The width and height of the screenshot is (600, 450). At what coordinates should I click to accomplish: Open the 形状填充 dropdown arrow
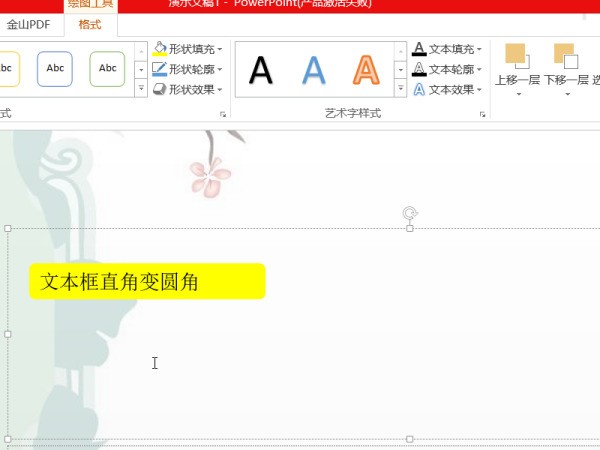tap(220, 49)
